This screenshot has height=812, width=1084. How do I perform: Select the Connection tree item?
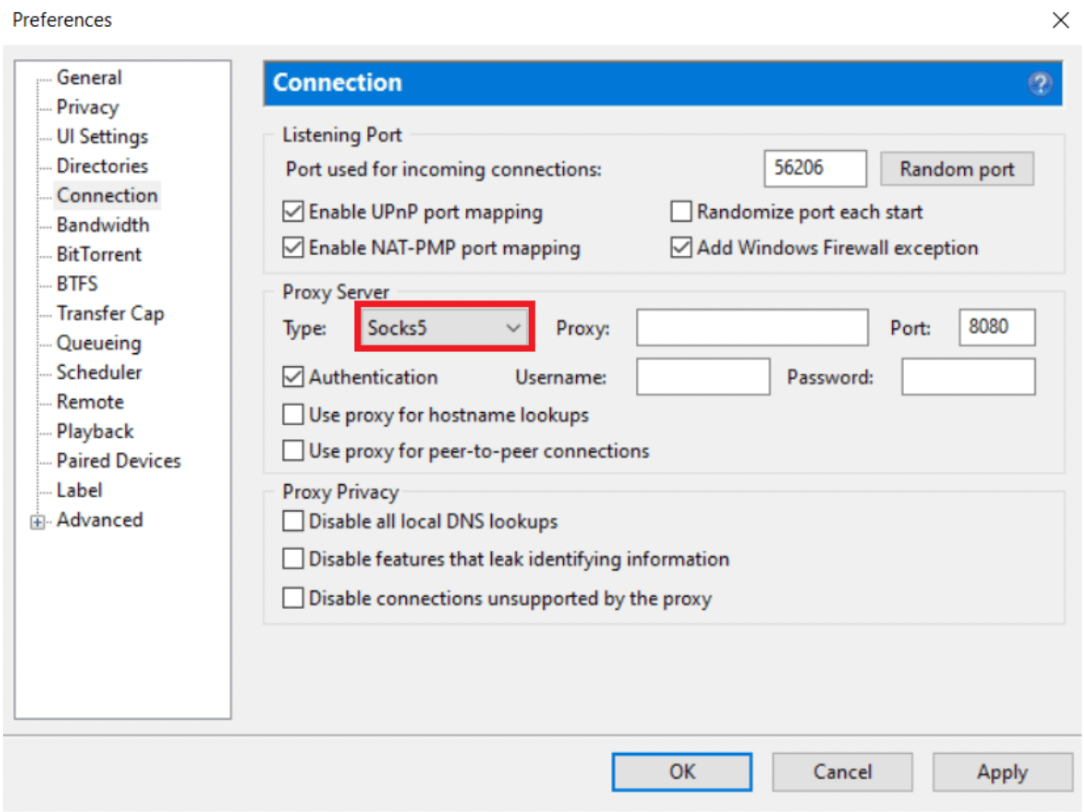107,196
